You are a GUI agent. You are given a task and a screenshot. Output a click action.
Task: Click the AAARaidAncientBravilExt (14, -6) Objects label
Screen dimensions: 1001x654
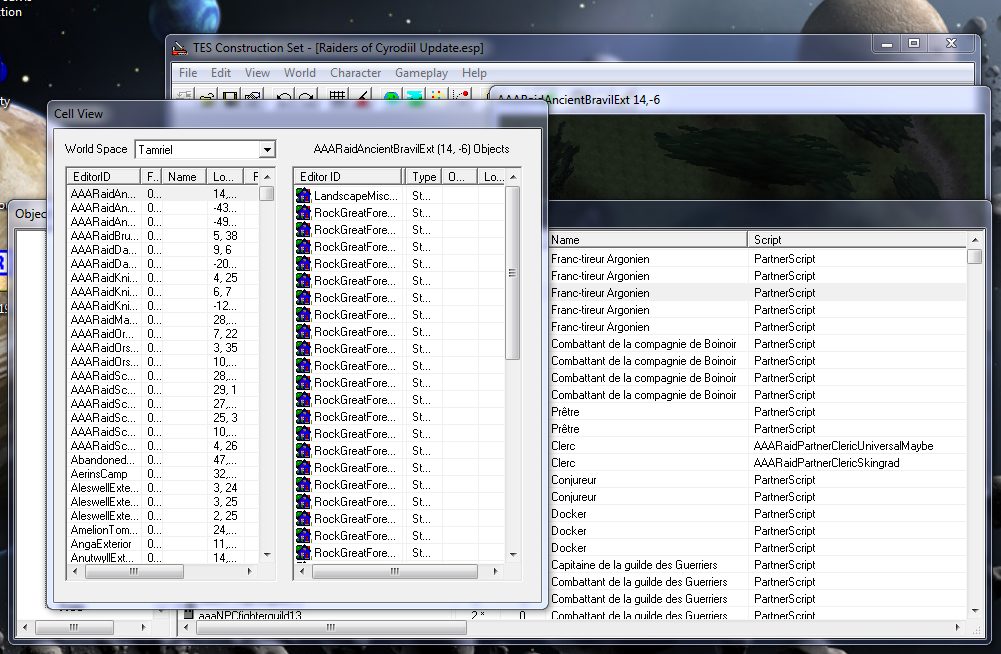coord(411,149)
